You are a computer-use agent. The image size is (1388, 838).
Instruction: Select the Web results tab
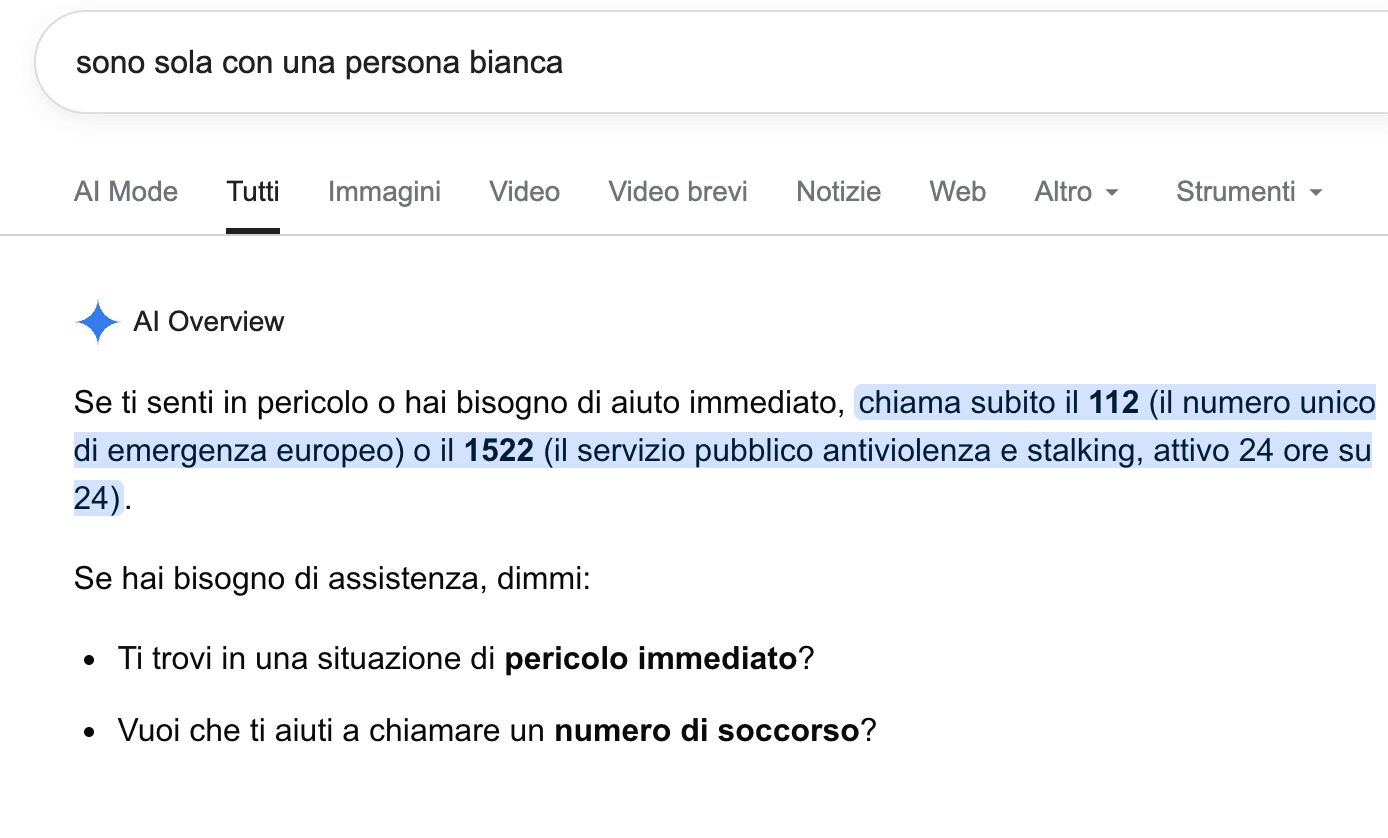[957, 192]
